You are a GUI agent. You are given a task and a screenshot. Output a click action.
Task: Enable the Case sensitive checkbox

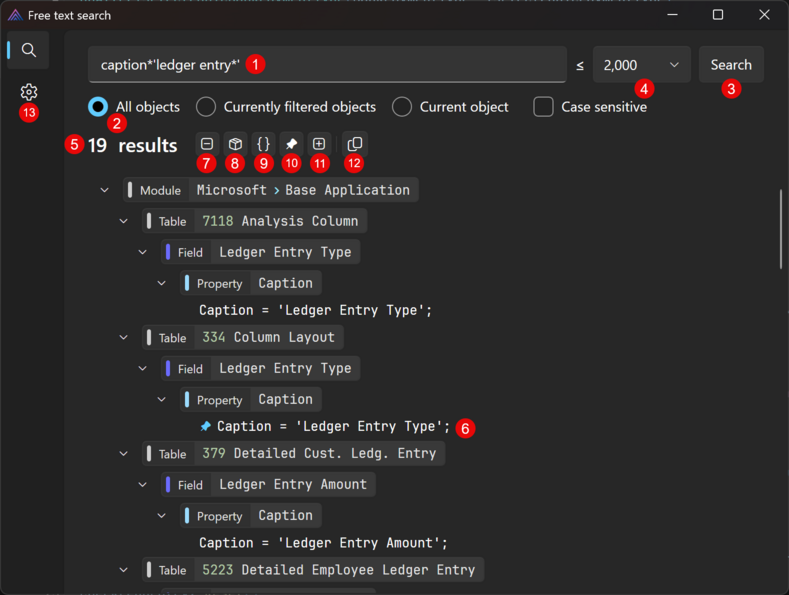543,107
